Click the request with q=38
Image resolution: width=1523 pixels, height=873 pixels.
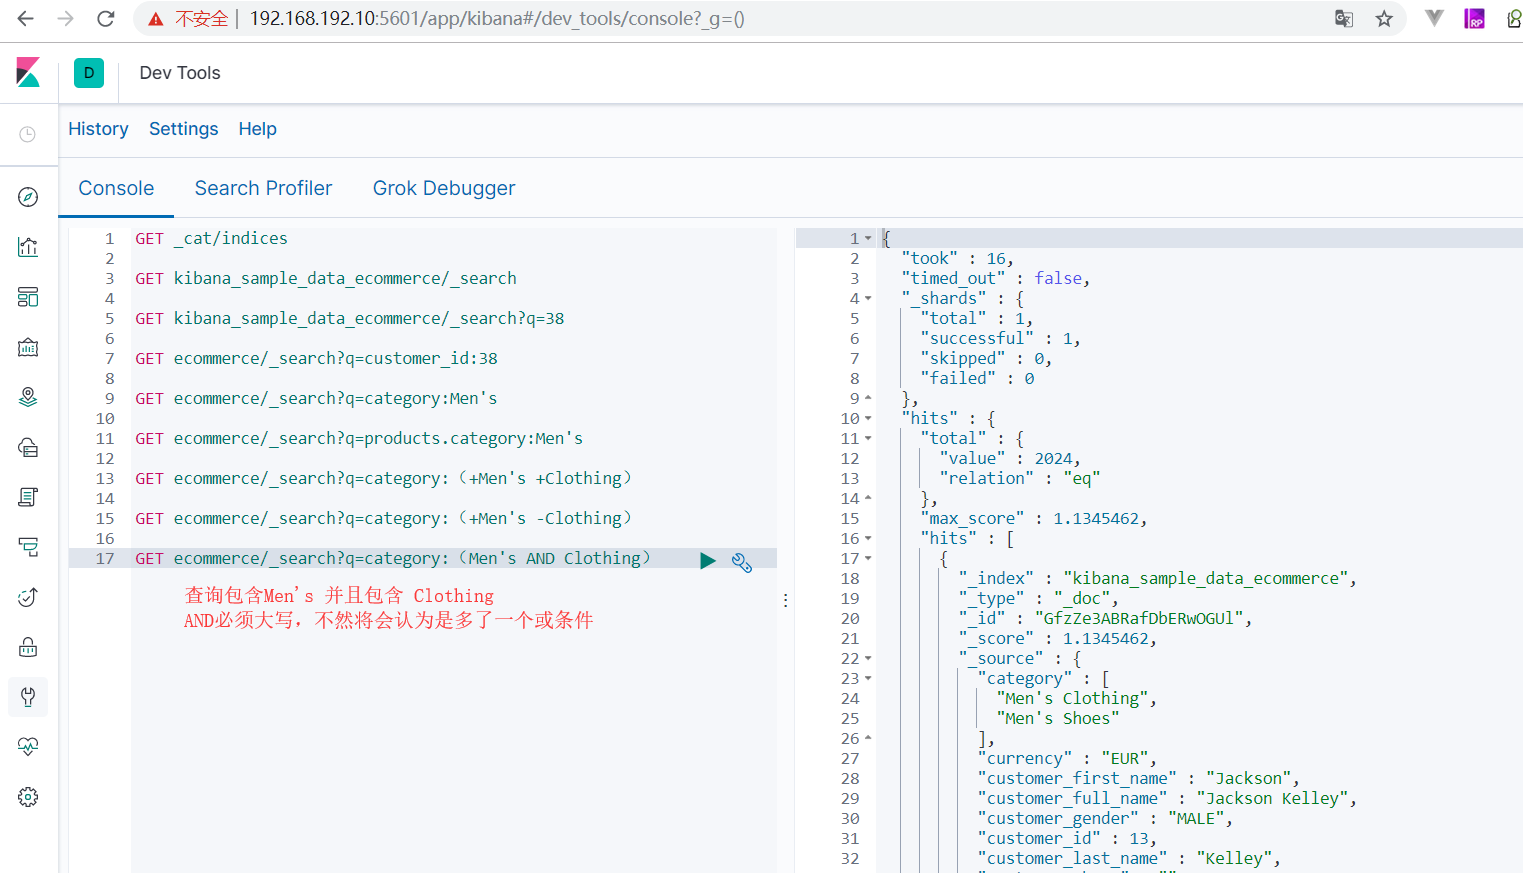(x=350, y=318)
